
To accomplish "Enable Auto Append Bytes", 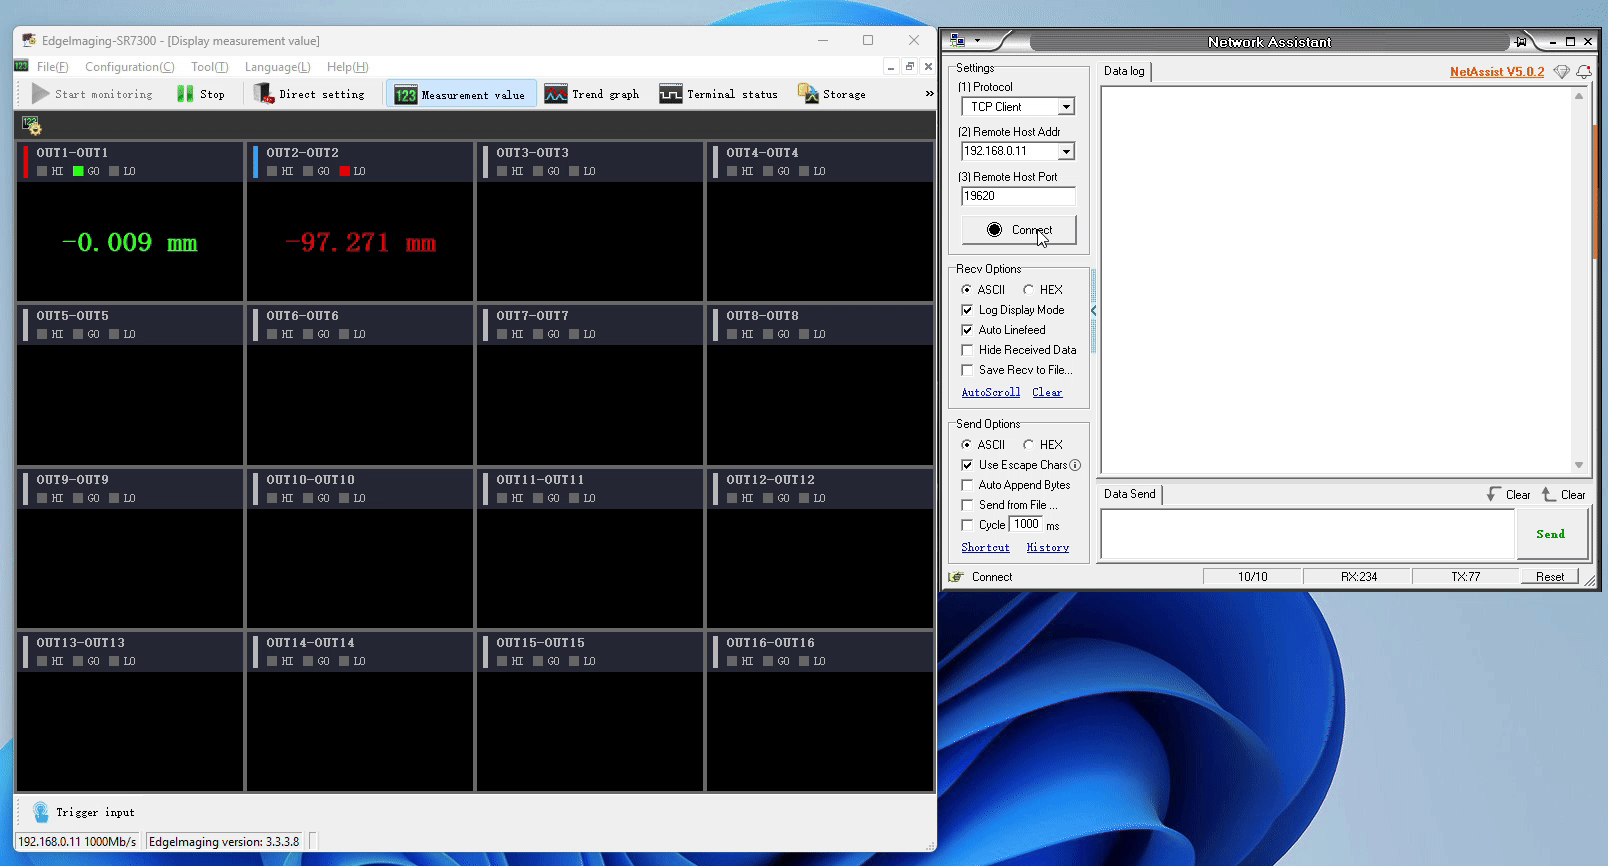I will (x=967, y=485).
